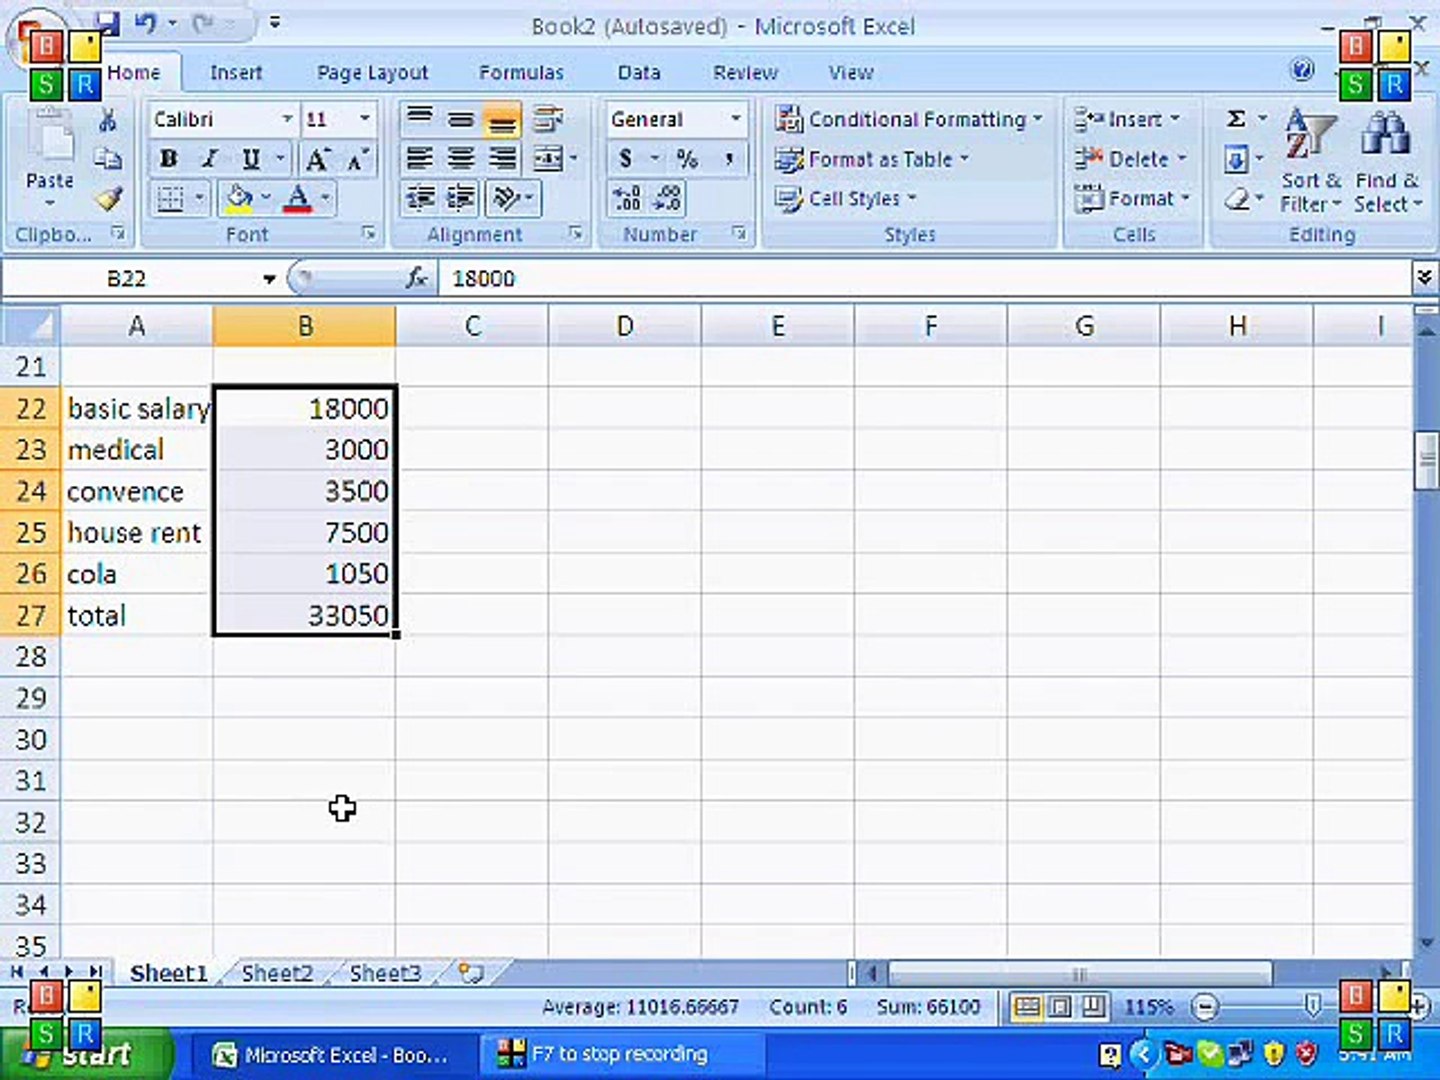Click the Format as Table button
The width and height of the screenshot is (1440, 1080).
coord(872,159)
